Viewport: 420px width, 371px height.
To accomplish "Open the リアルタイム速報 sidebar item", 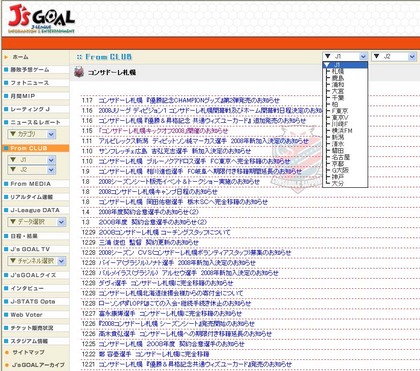I will [x=31, y=197].
